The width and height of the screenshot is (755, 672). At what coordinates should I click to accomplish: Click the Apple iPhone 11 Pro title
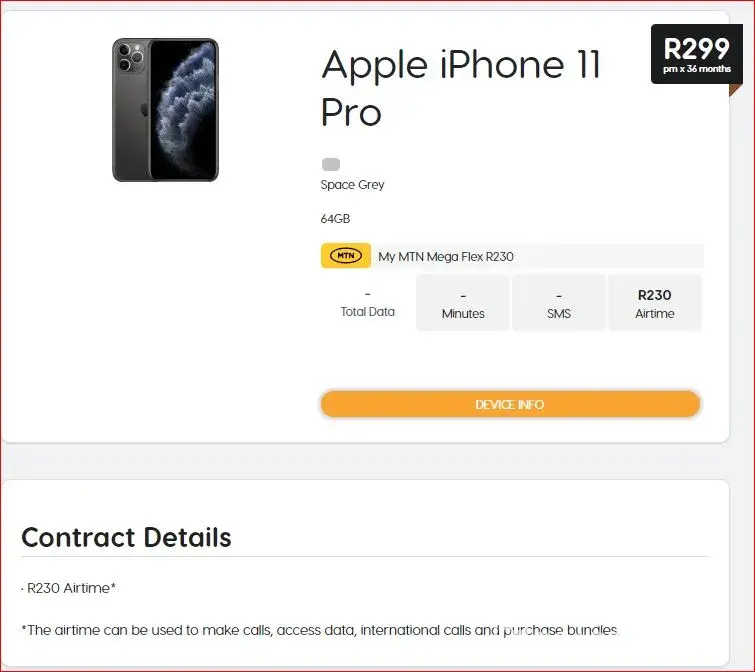coord(461,88)
